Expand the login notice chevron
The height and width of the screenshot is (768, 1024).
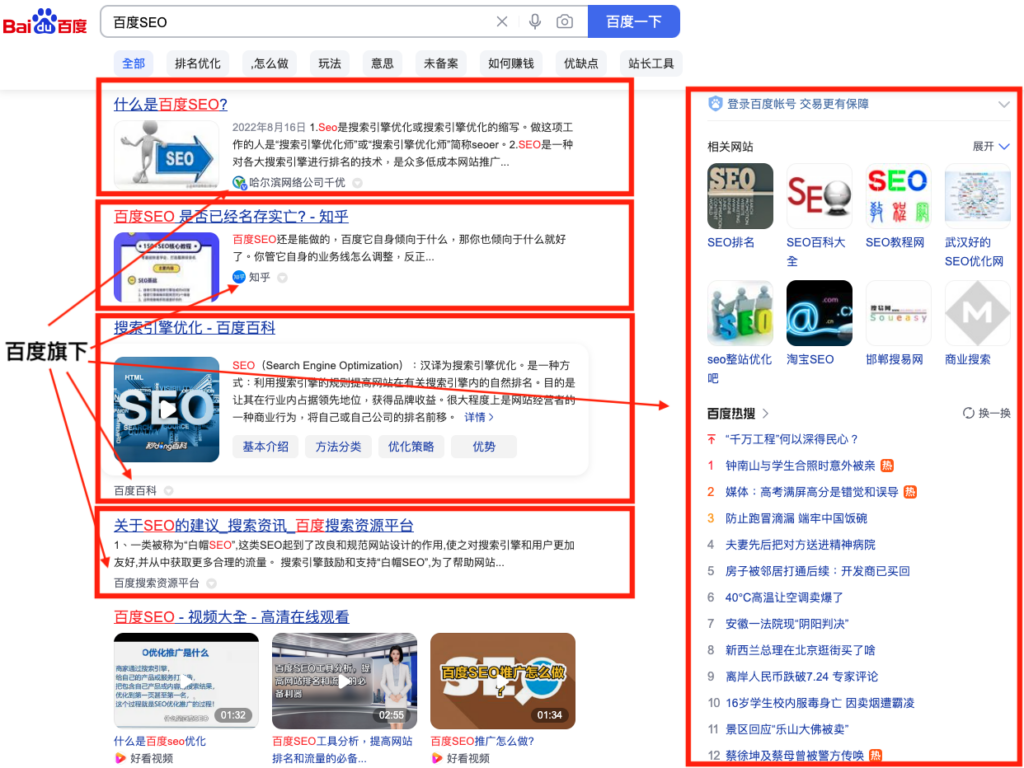(x=1004, y=104)
